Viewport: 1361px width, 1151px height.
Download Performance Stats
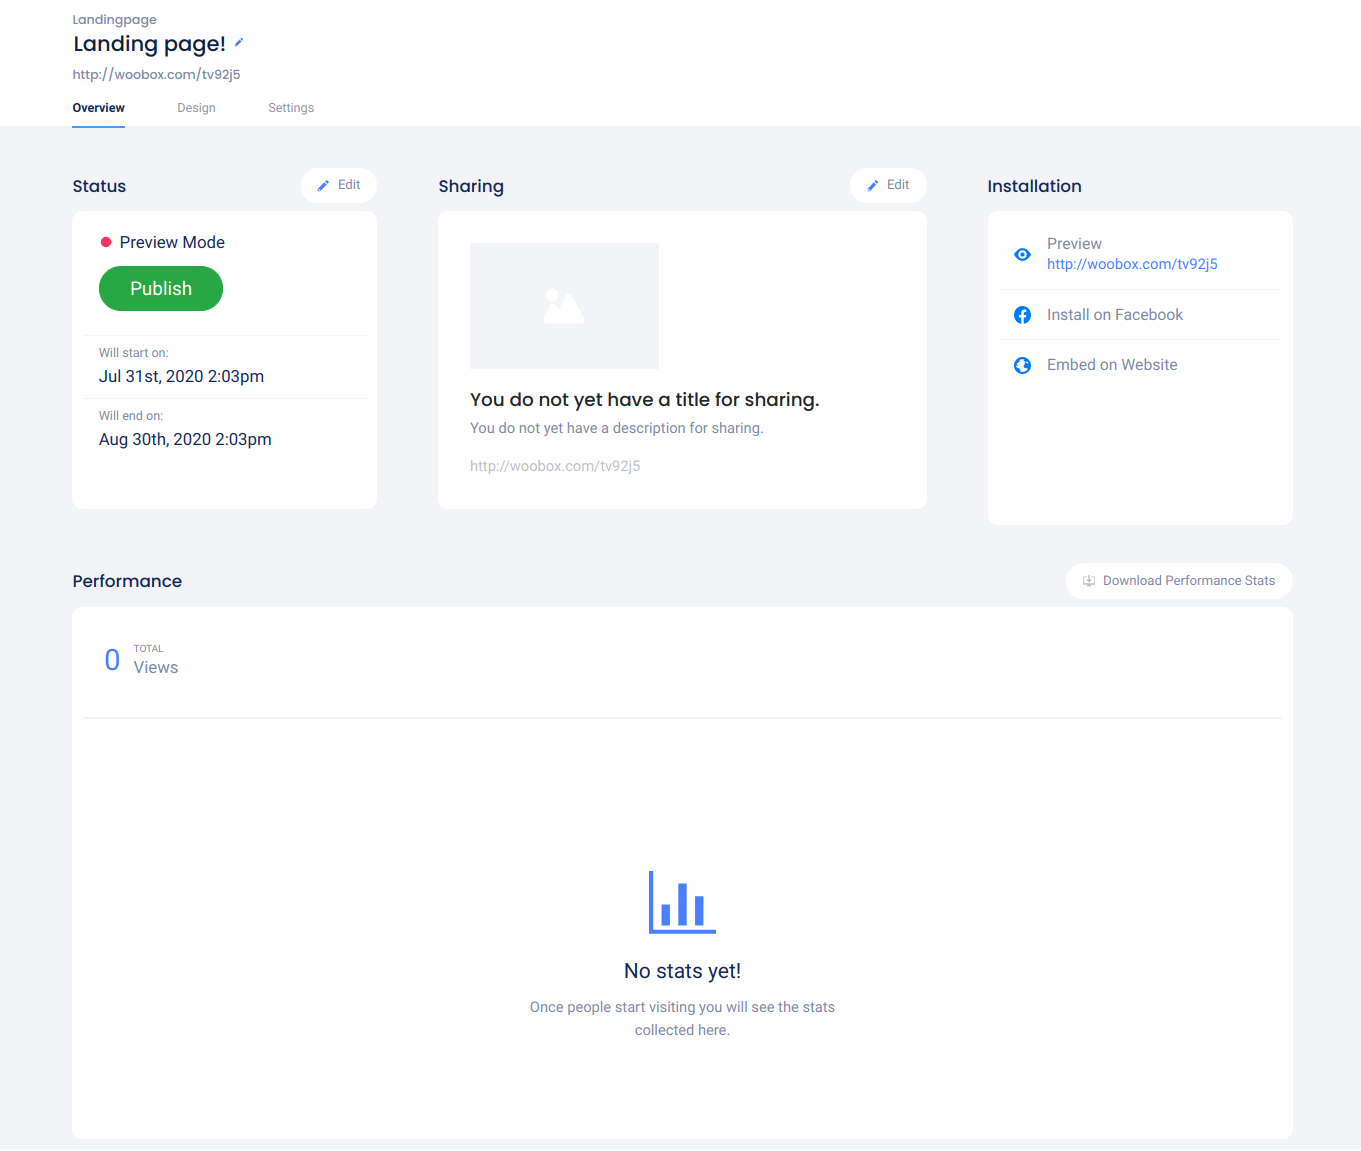click(x=1179, y=581)
